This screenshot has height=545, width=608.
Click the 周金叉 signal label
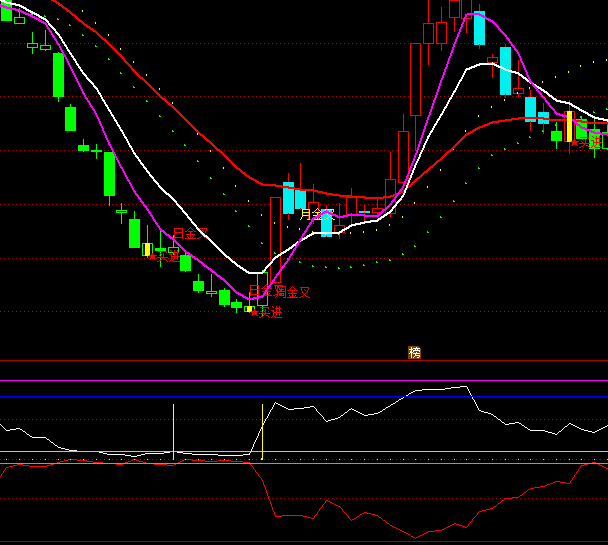pos(291,292)
